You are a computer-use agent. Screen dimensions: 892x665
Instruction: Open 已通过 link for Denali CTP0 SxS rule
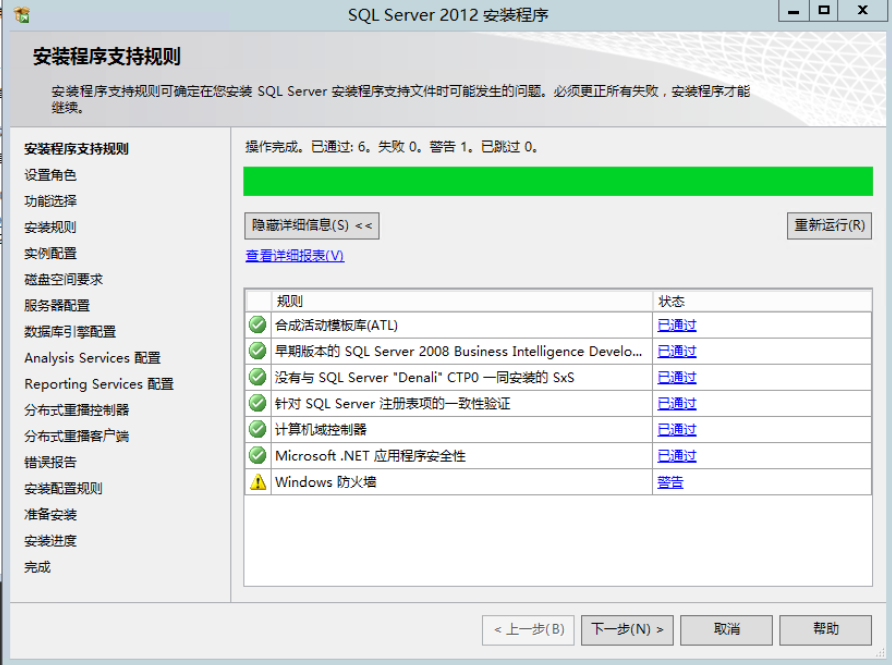point(677,378)
